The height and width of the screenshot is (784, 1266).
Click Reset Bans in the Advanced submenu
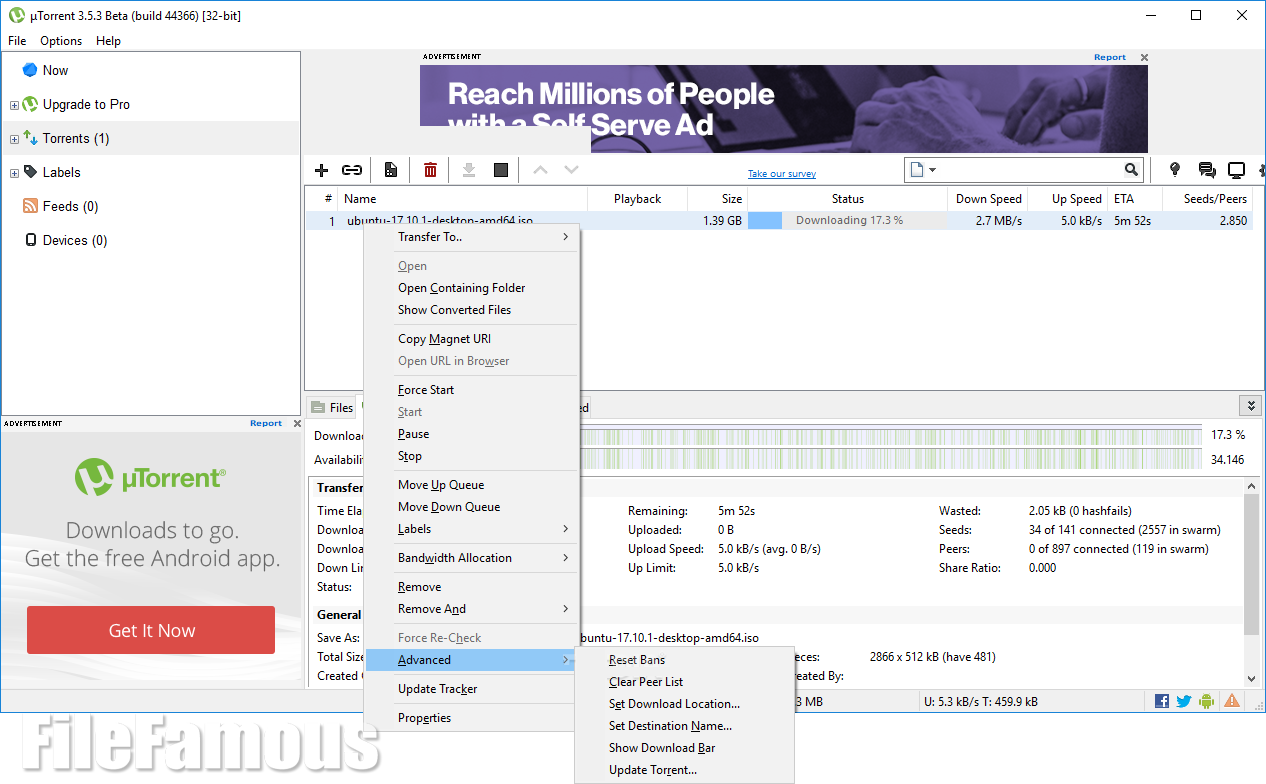point(684,660)
